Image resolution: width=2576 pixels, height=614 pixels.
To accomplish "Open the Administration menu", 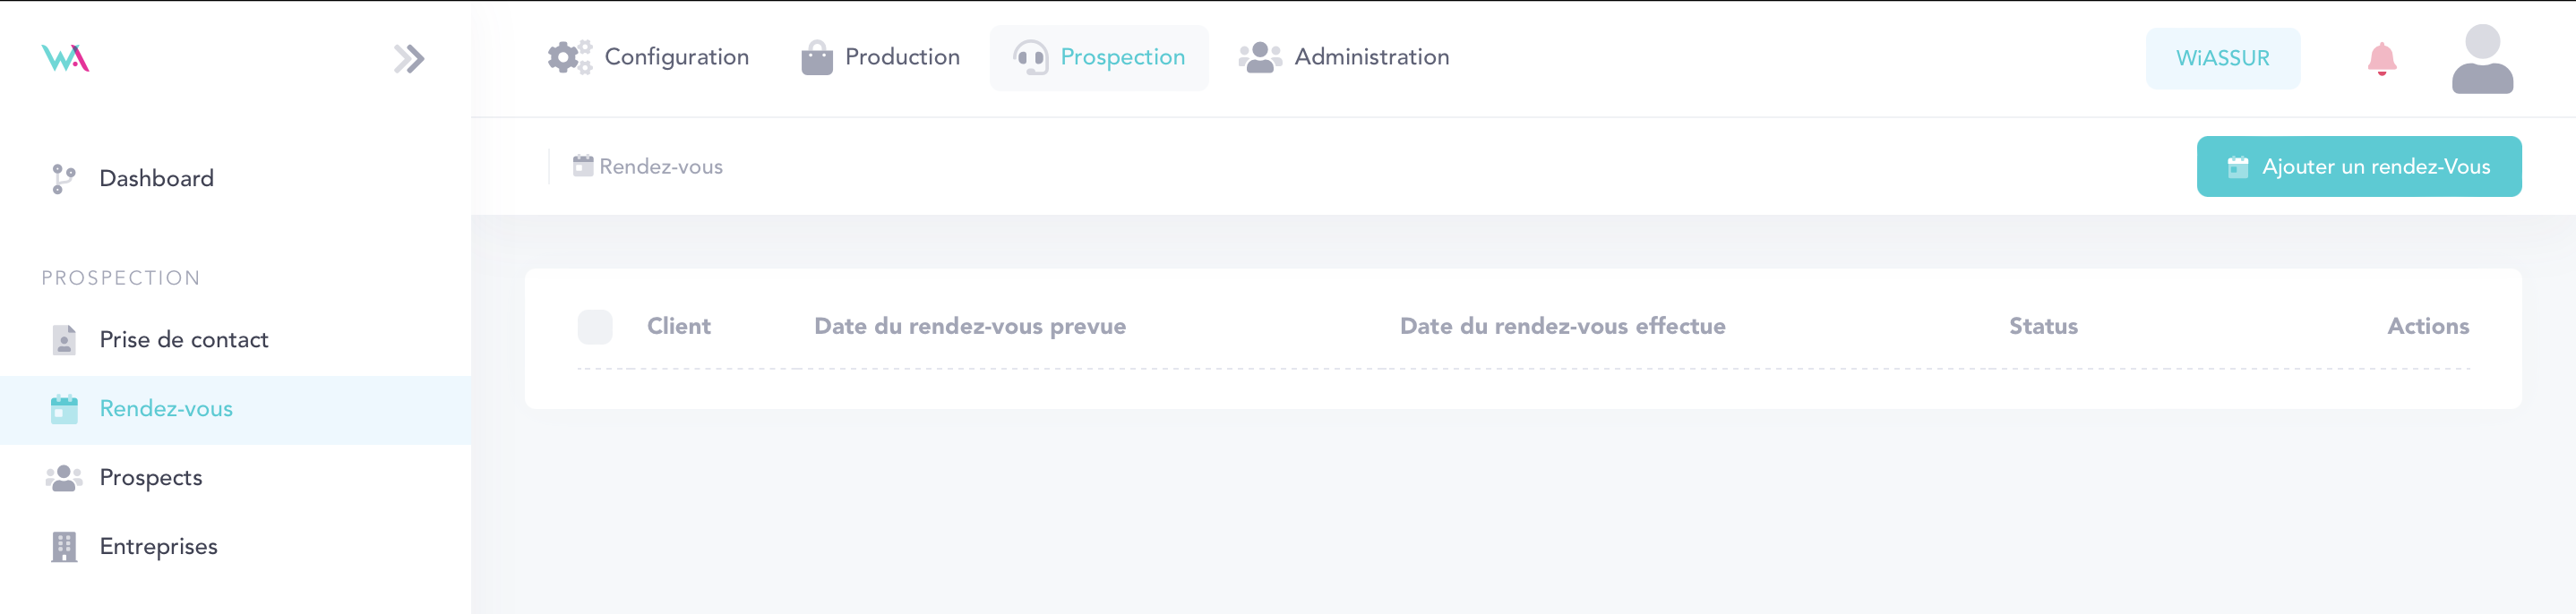I will click(x=1371, y=57).
